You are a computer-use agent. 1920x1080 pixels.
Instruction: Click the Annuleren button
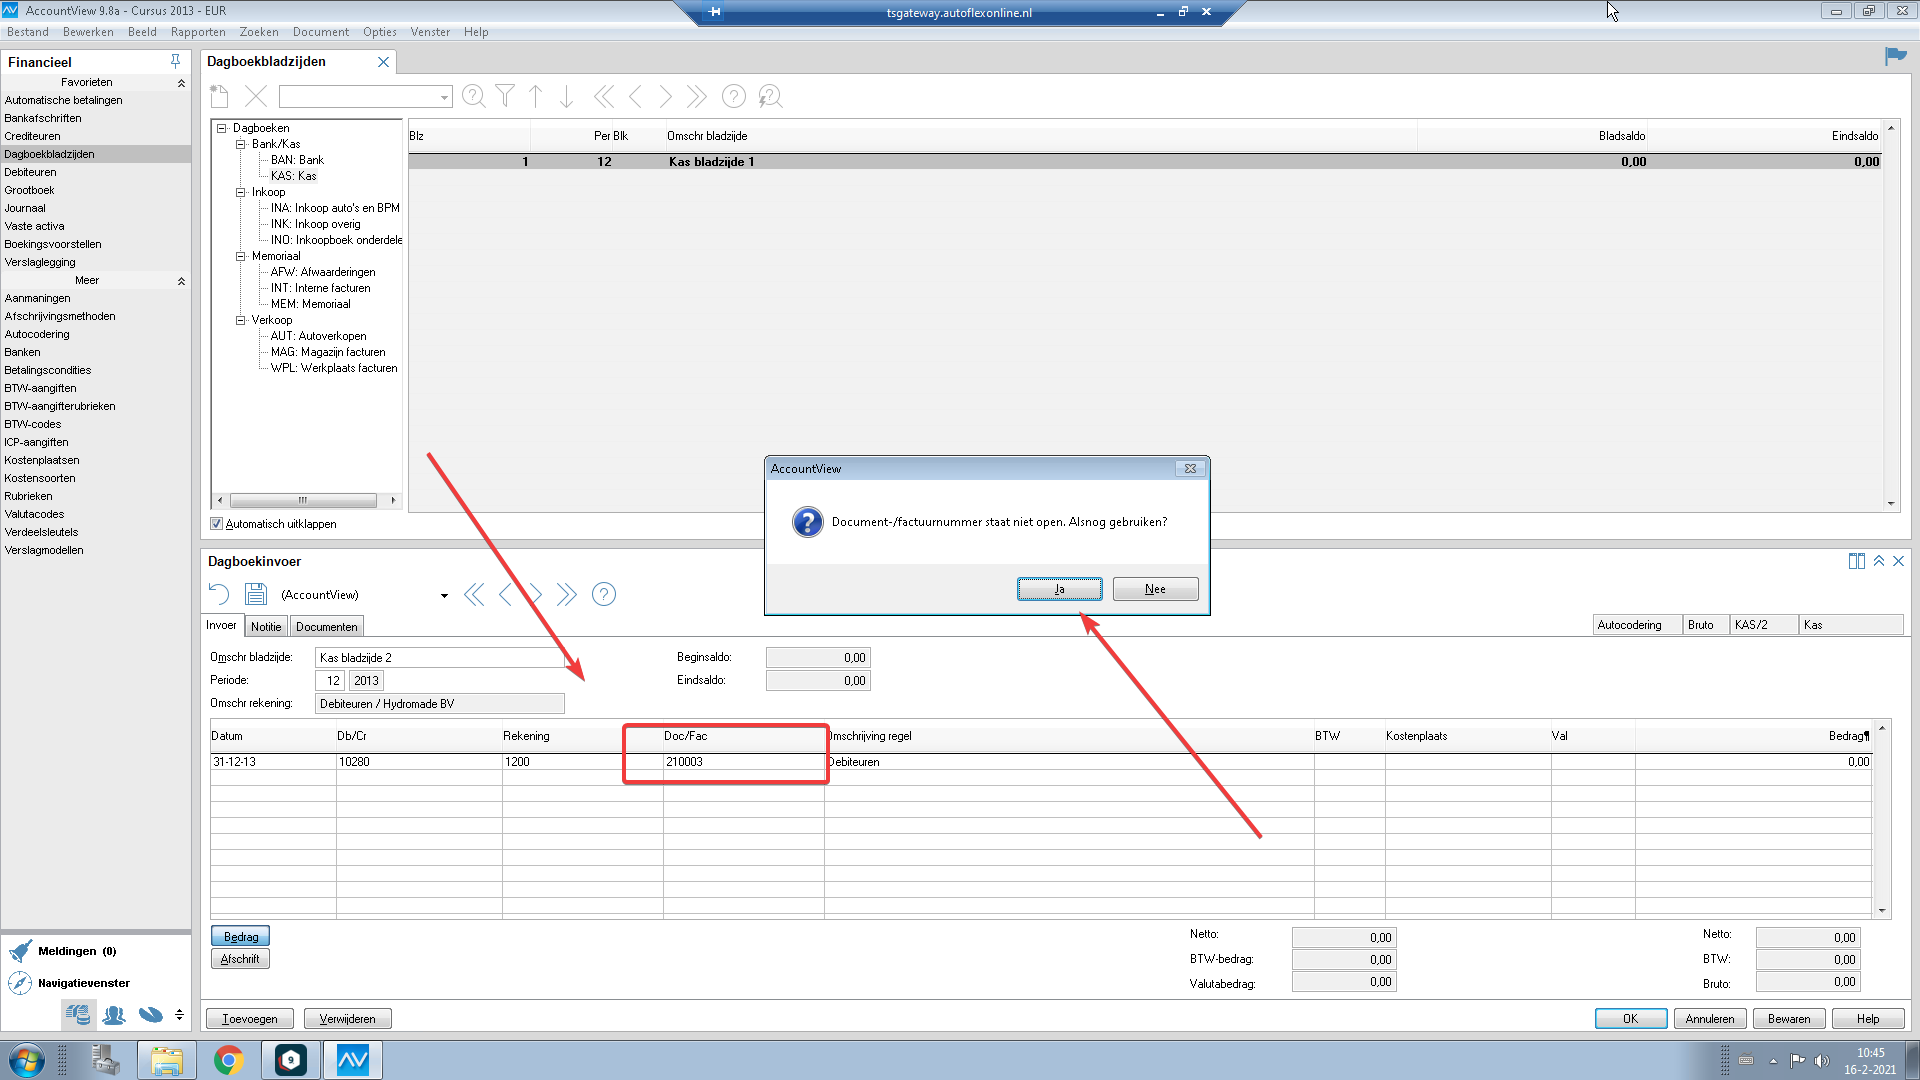click(x=1710, y=1019)
